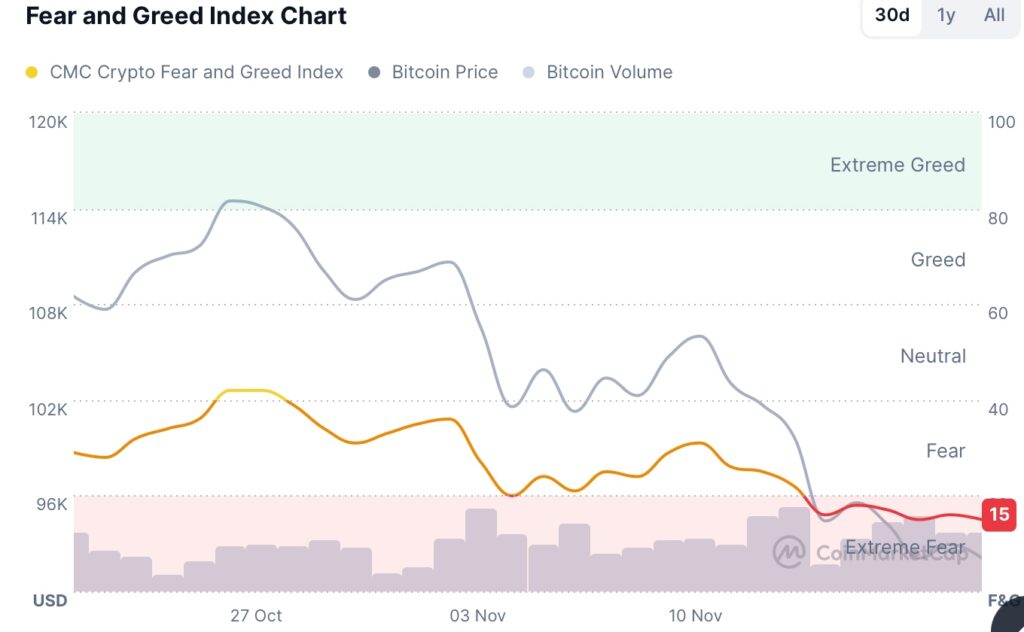This screenshot has height=632, width=1024.
Task: Click the Greed band label
Action: pyautogui.click(x=938, y=260)
